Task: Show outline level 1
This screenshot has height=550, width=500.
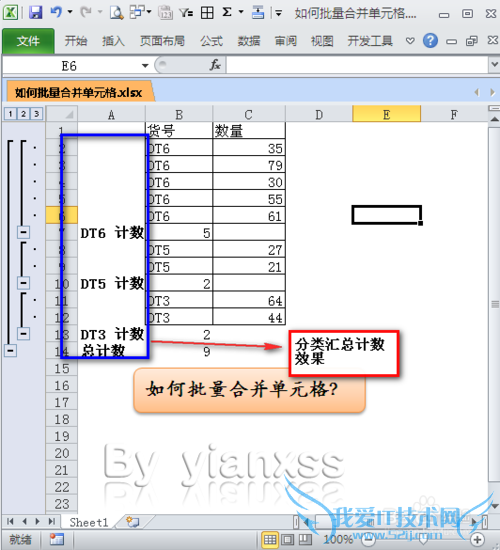Action: click(x=10, y=114)
